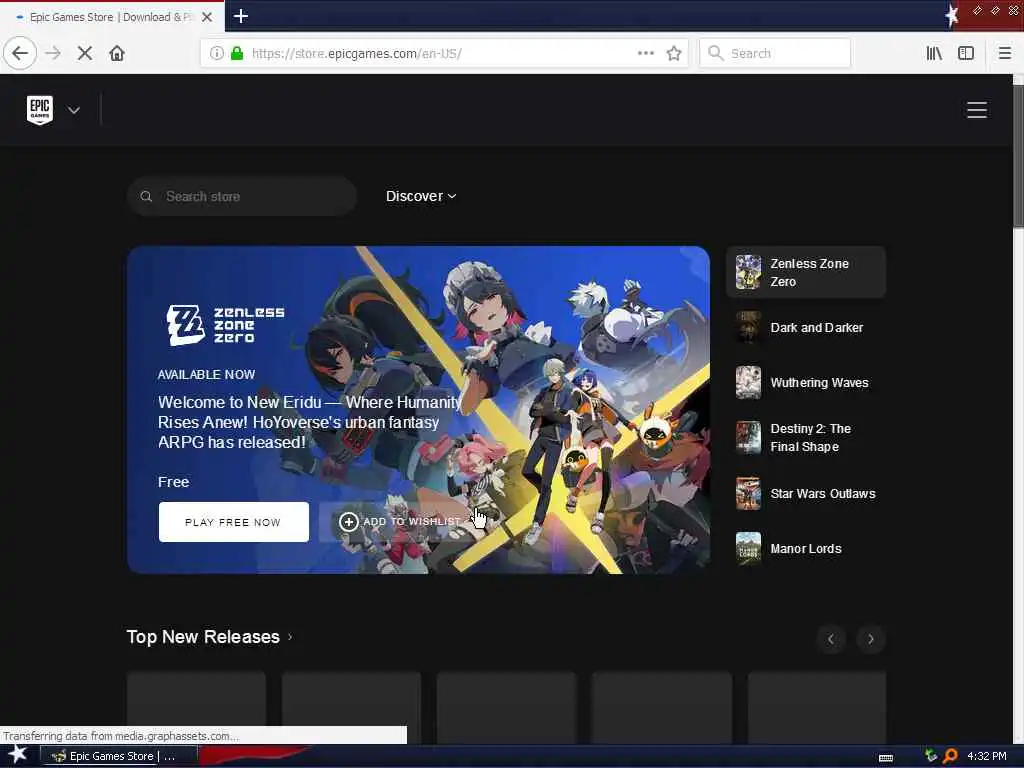The height and width of the screenshot is (768, 1024).
Task: Go back to the previous page
Action: [20, 53]
